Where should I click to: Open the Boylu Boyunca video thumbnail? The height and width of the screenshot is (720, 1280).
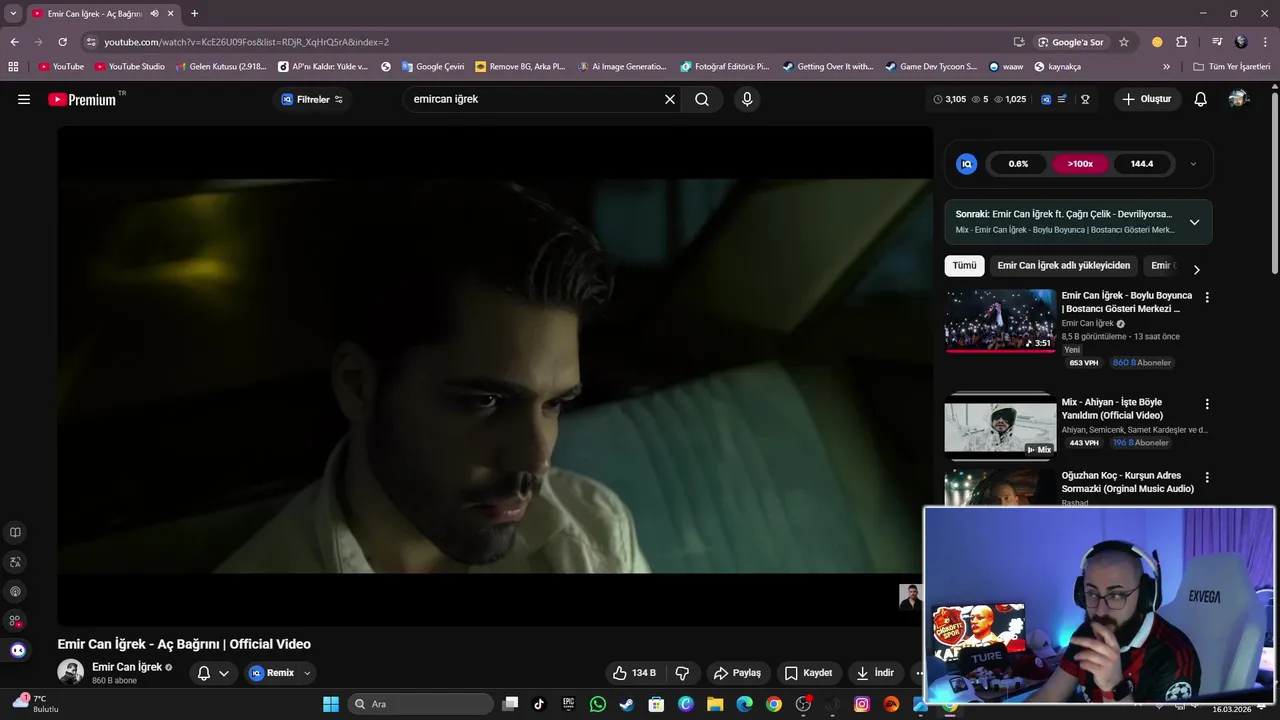pyautogui.click(x=1000, y=321)
